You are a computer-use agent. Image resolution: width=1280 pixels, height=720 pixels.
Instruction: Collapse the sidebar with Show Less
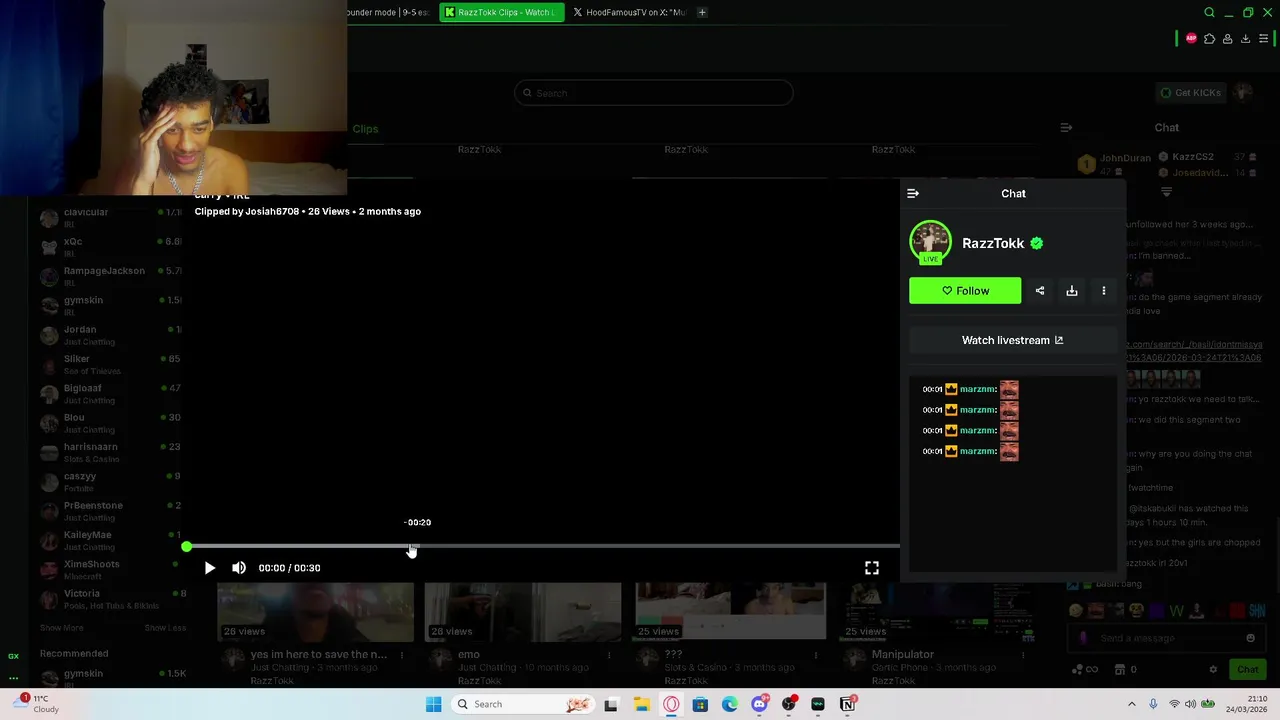165,628
